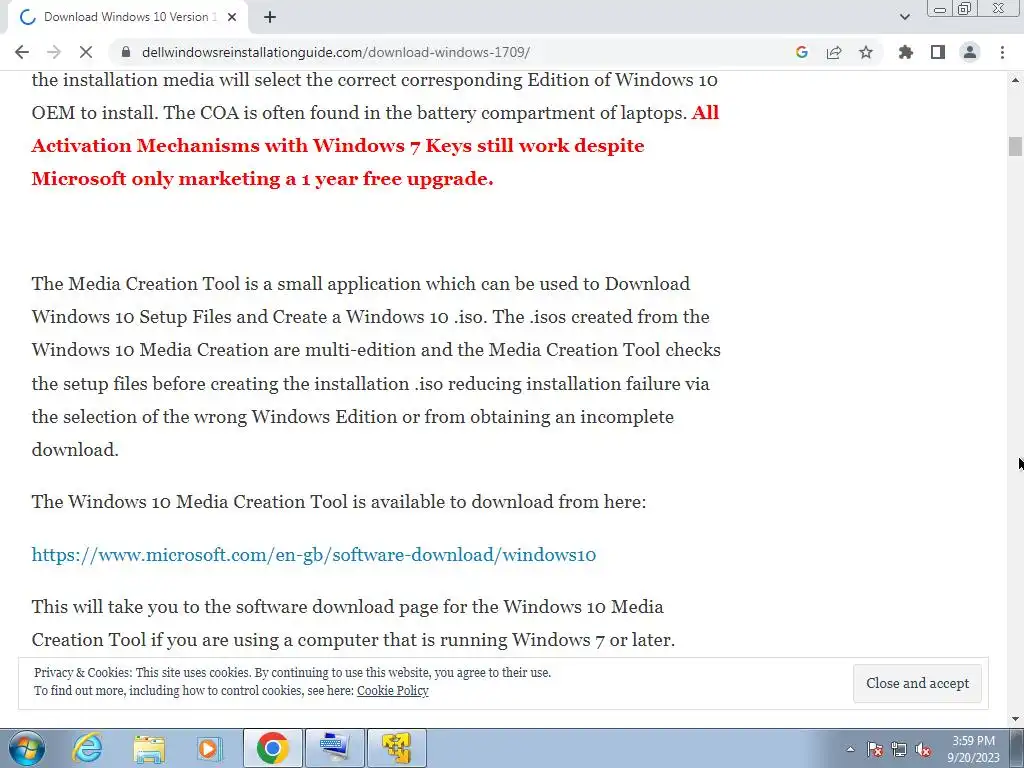Minimize the Chrome window
Viewport: 1024px width, 768px height.
coord(940,9)
